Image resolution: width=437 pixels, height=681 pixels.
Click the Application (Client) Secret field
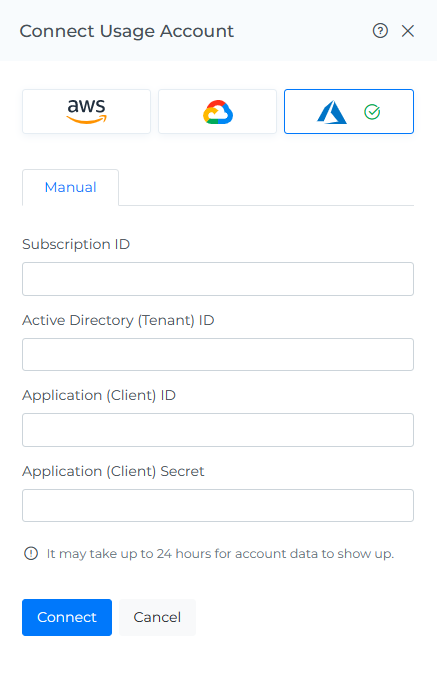click(x=218, y=506)
